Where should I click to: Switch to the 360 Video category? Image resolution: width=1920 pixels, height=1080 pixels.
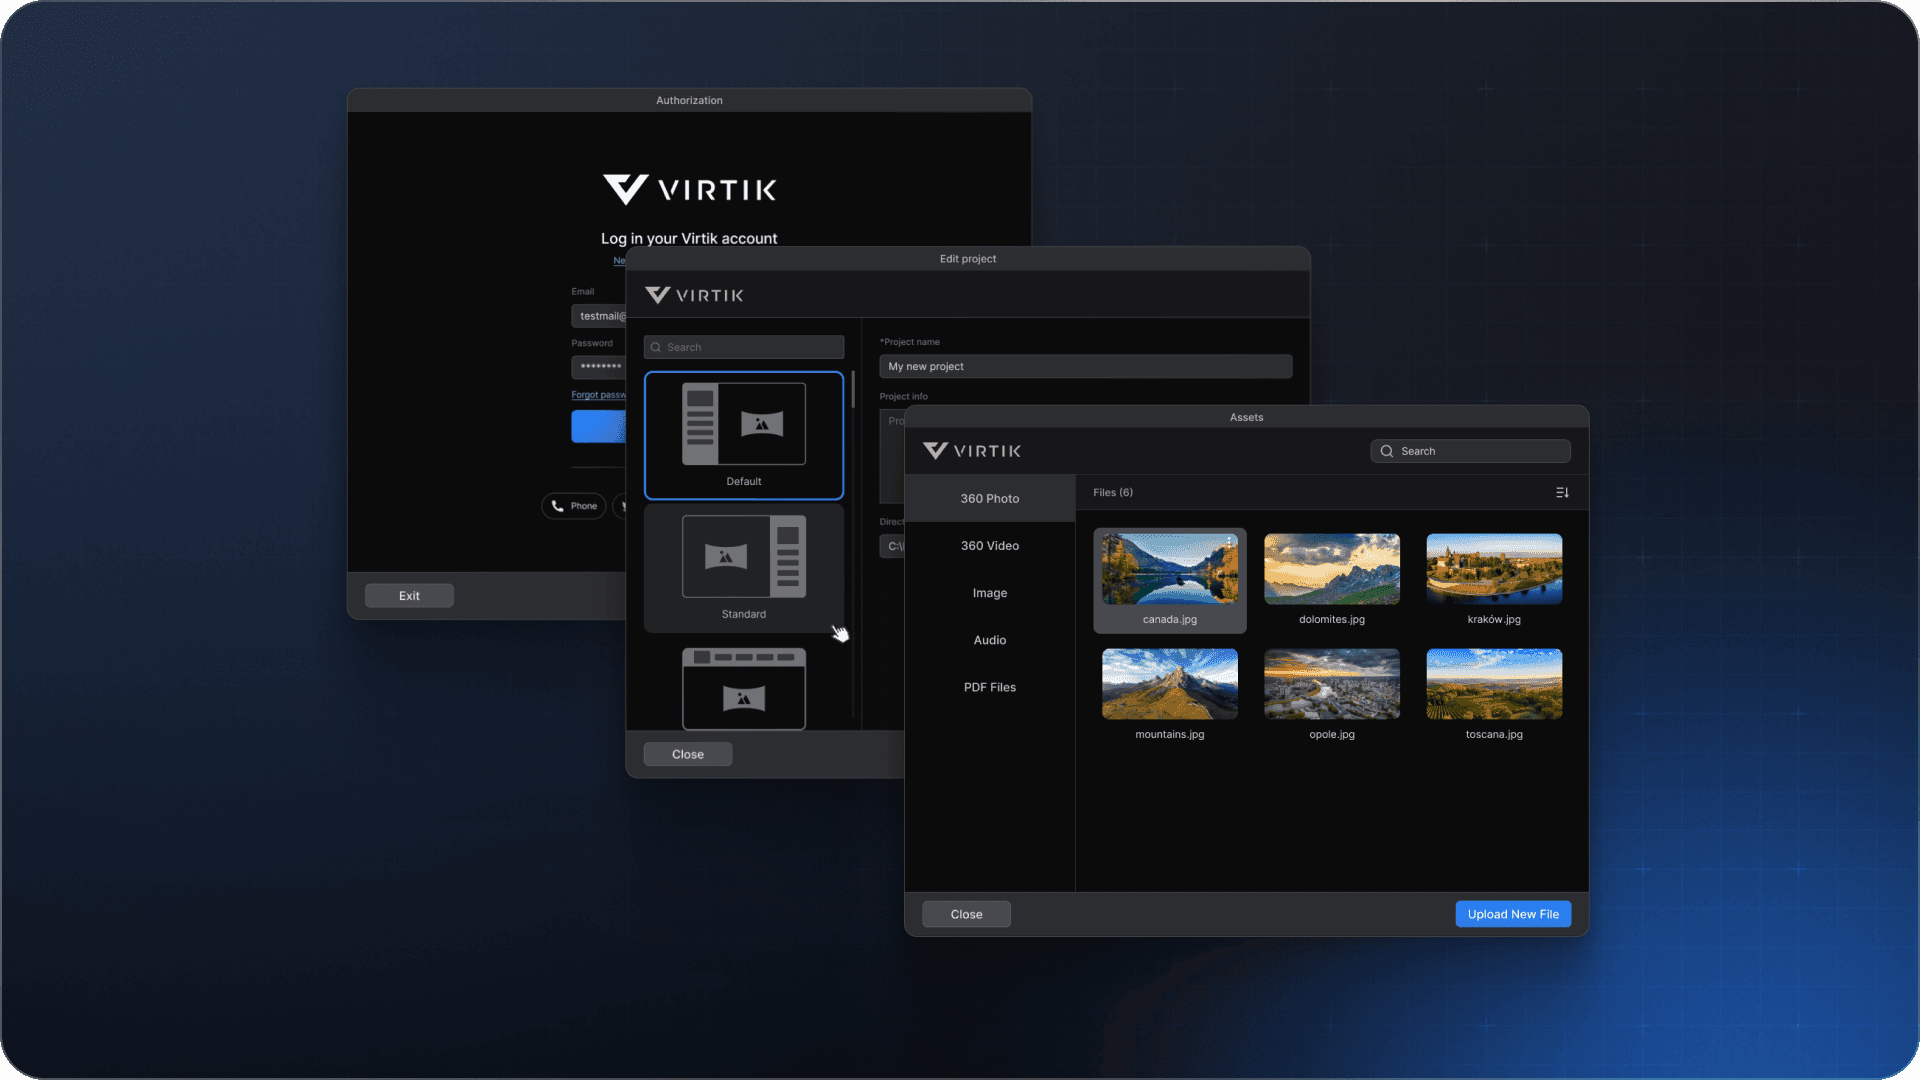[989, 546]
